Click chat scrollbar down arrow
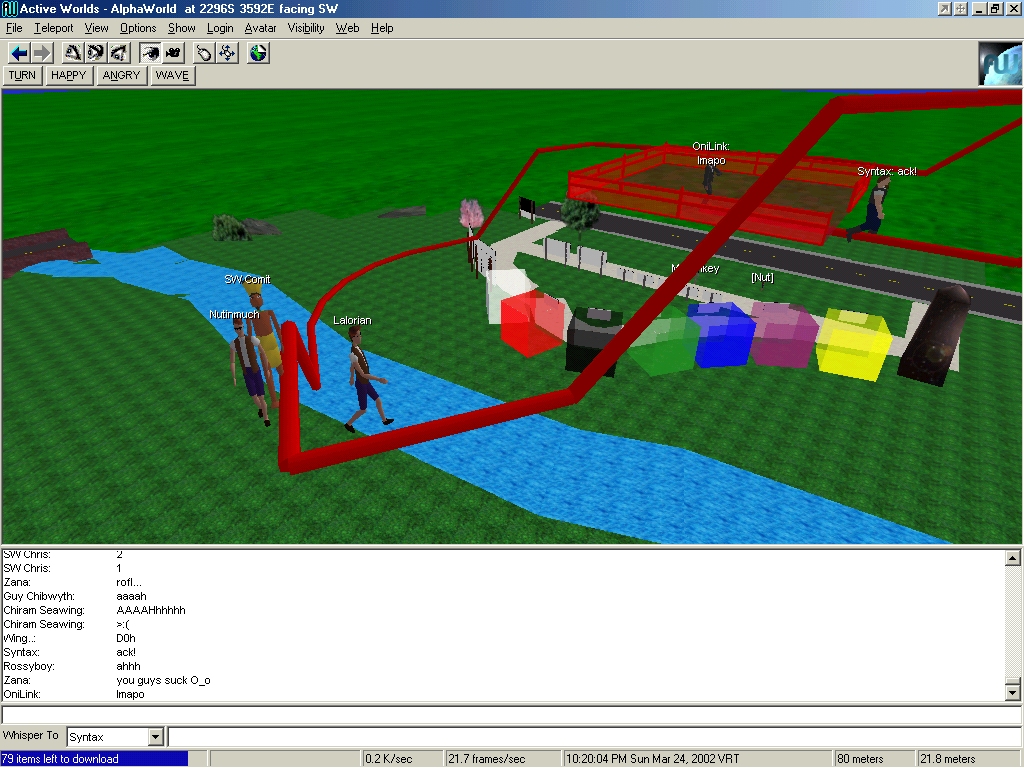This screenshot has height=768, width=1024. pyautogui.click(x=1012, y=692)
